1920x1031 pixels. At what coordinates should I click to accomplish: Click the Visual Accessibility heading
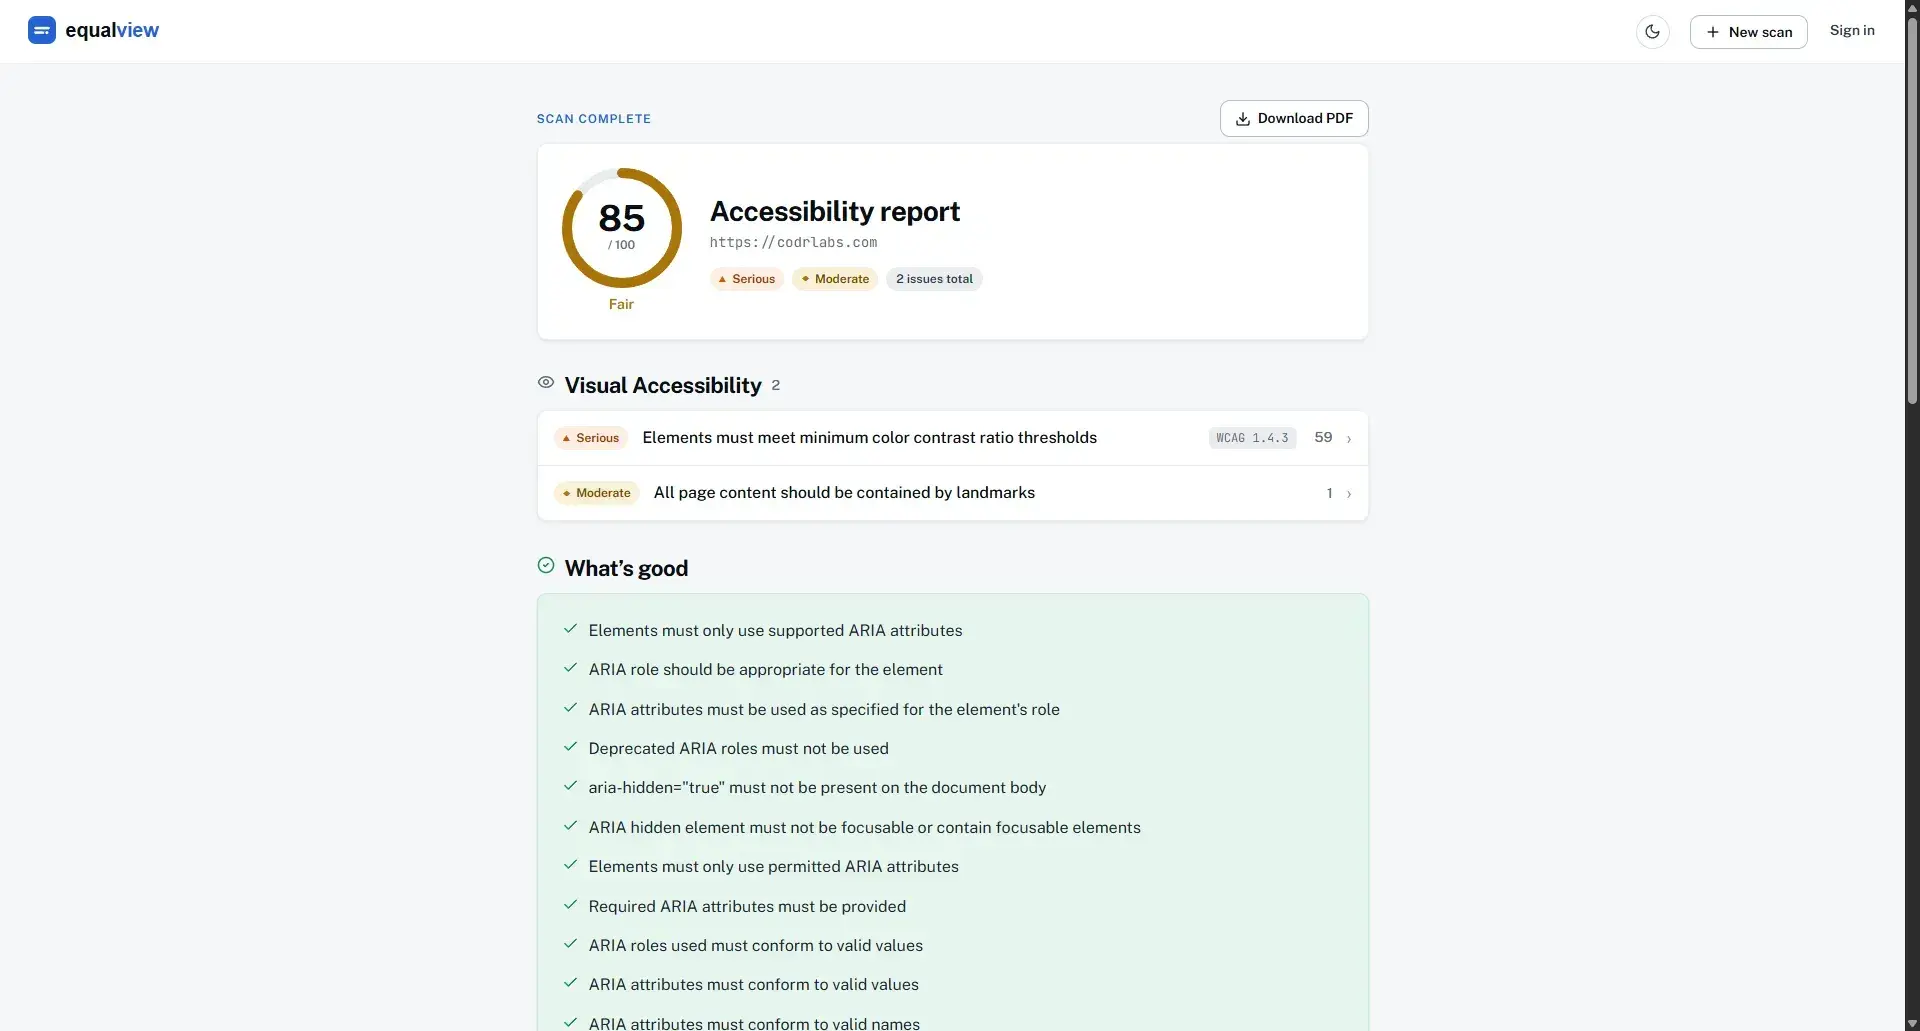click(x=663, y=386)
